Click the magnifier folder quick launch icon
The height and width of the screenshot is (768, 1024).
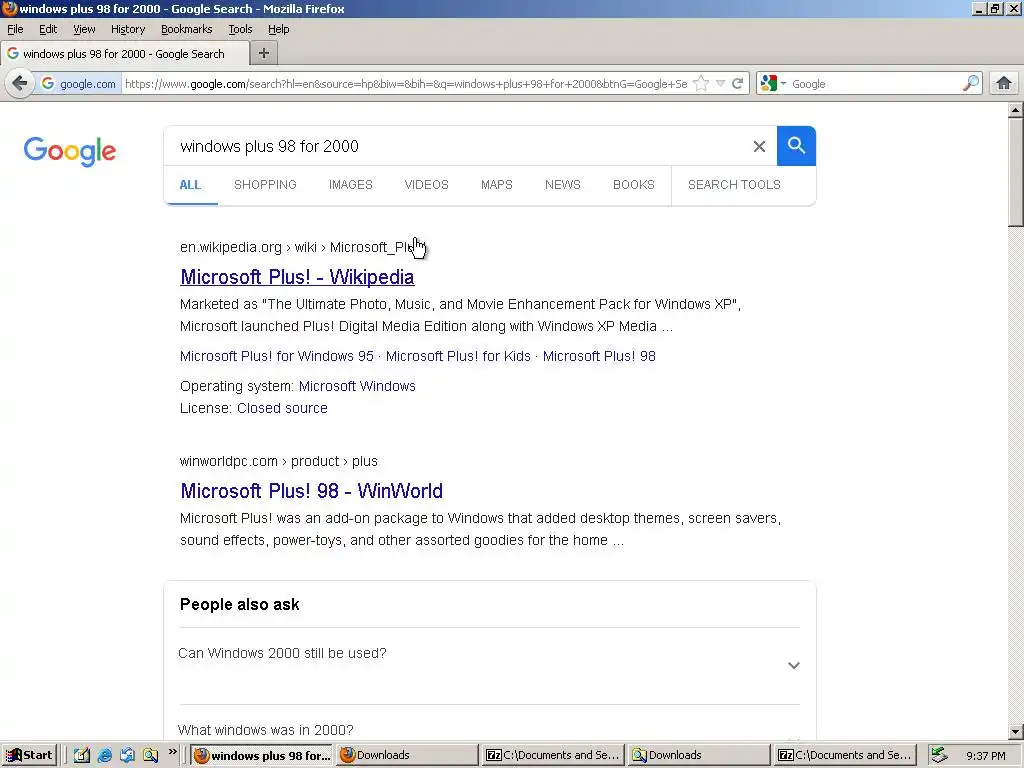point(150,755)
